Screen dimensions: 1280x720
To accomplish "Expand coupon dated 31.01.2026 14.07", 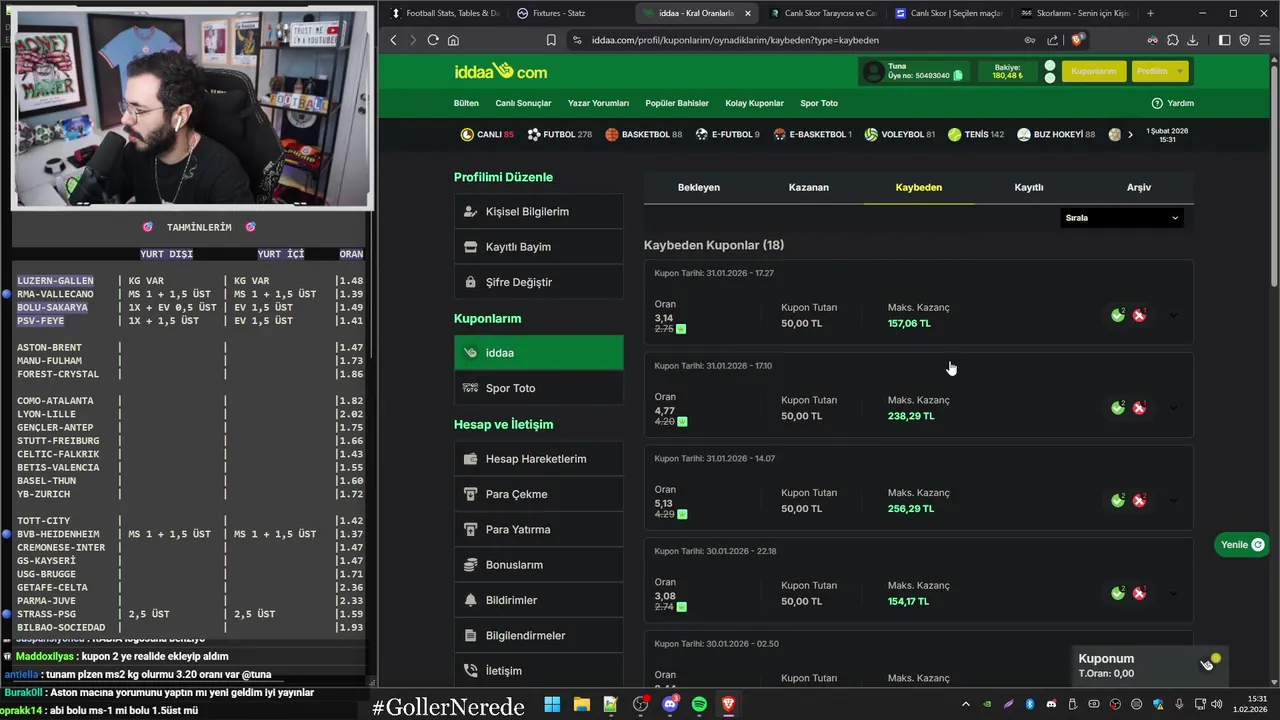I will [x=1173, y=500].
